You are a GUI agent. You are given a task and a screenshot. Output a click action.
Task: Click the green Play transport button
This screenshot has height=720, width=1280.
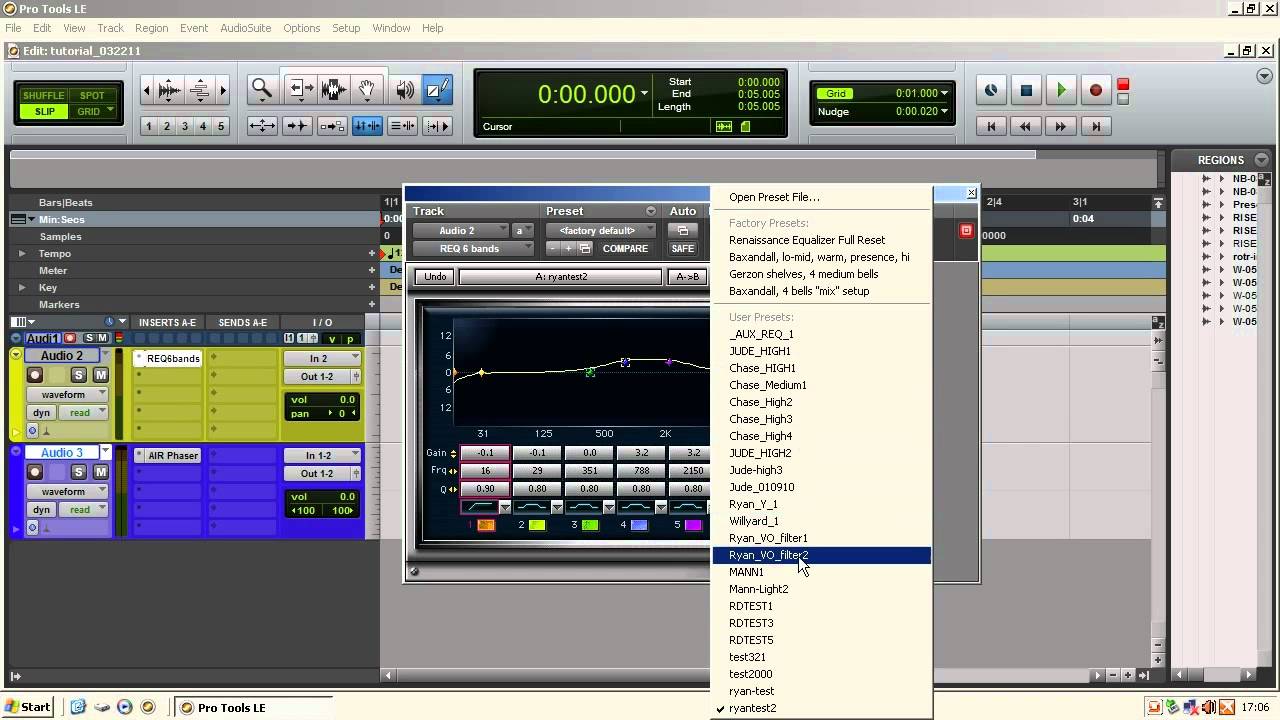(x=1061, y=90)
